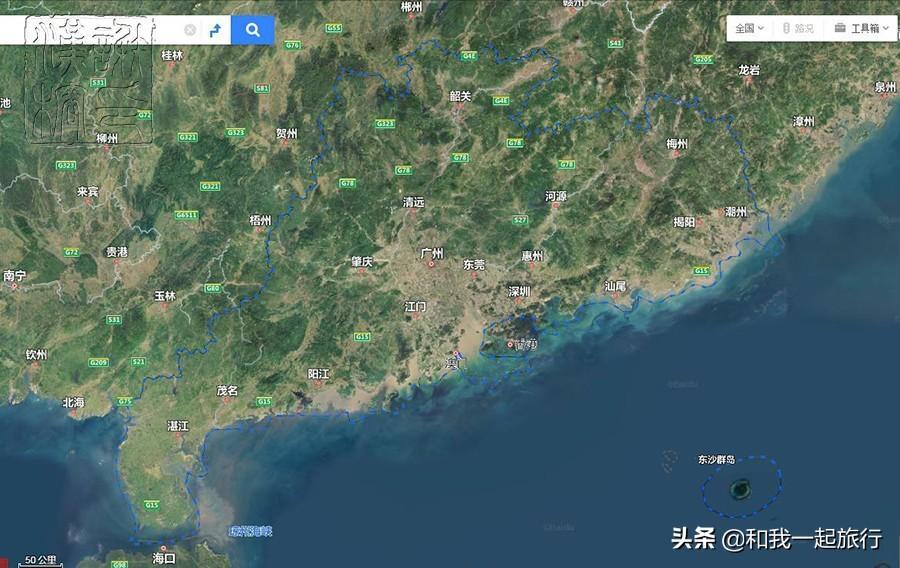The width and height of the screenshot is (900, 568).
Task: Click inside the map search input field
Action: [90, 30]
